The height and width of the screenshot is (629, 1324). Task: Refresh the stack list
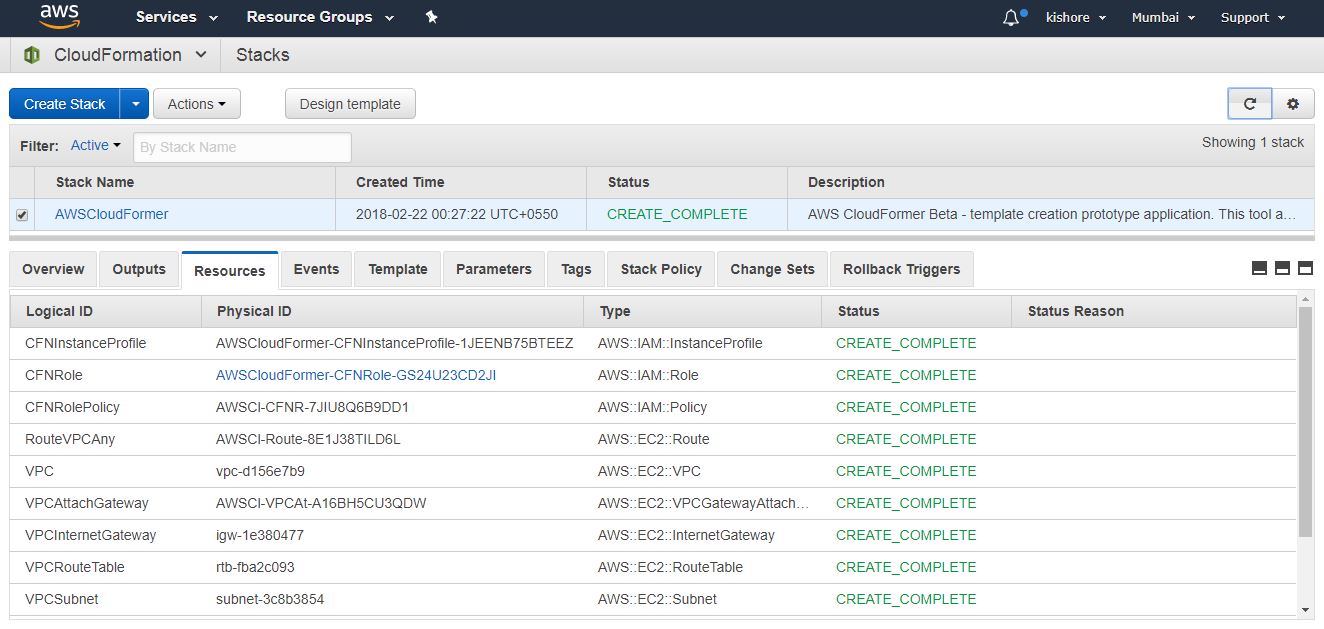click(x=1249, y=104)
